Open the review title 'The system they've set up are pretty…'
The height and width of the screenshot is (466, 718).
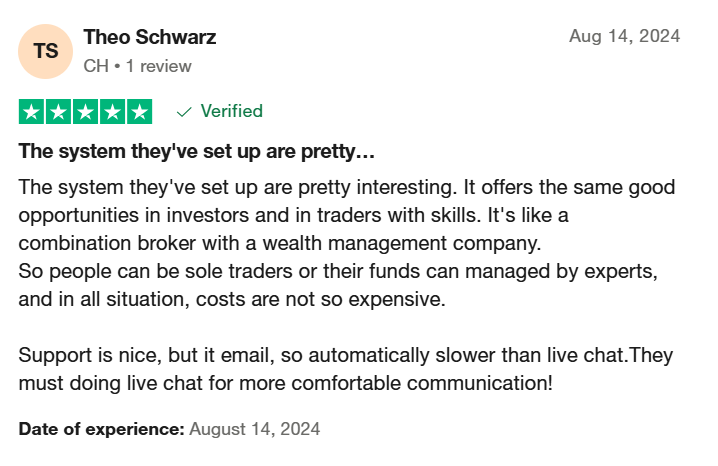pos(196,151)
